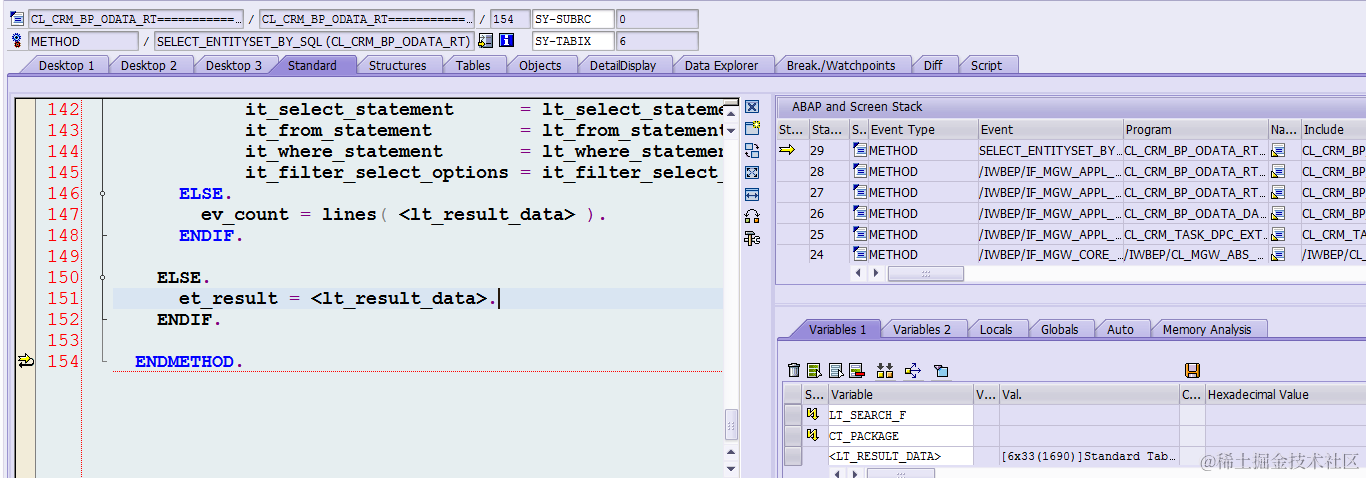
Task: Collapse the code block at line 150
Action: 102,277
